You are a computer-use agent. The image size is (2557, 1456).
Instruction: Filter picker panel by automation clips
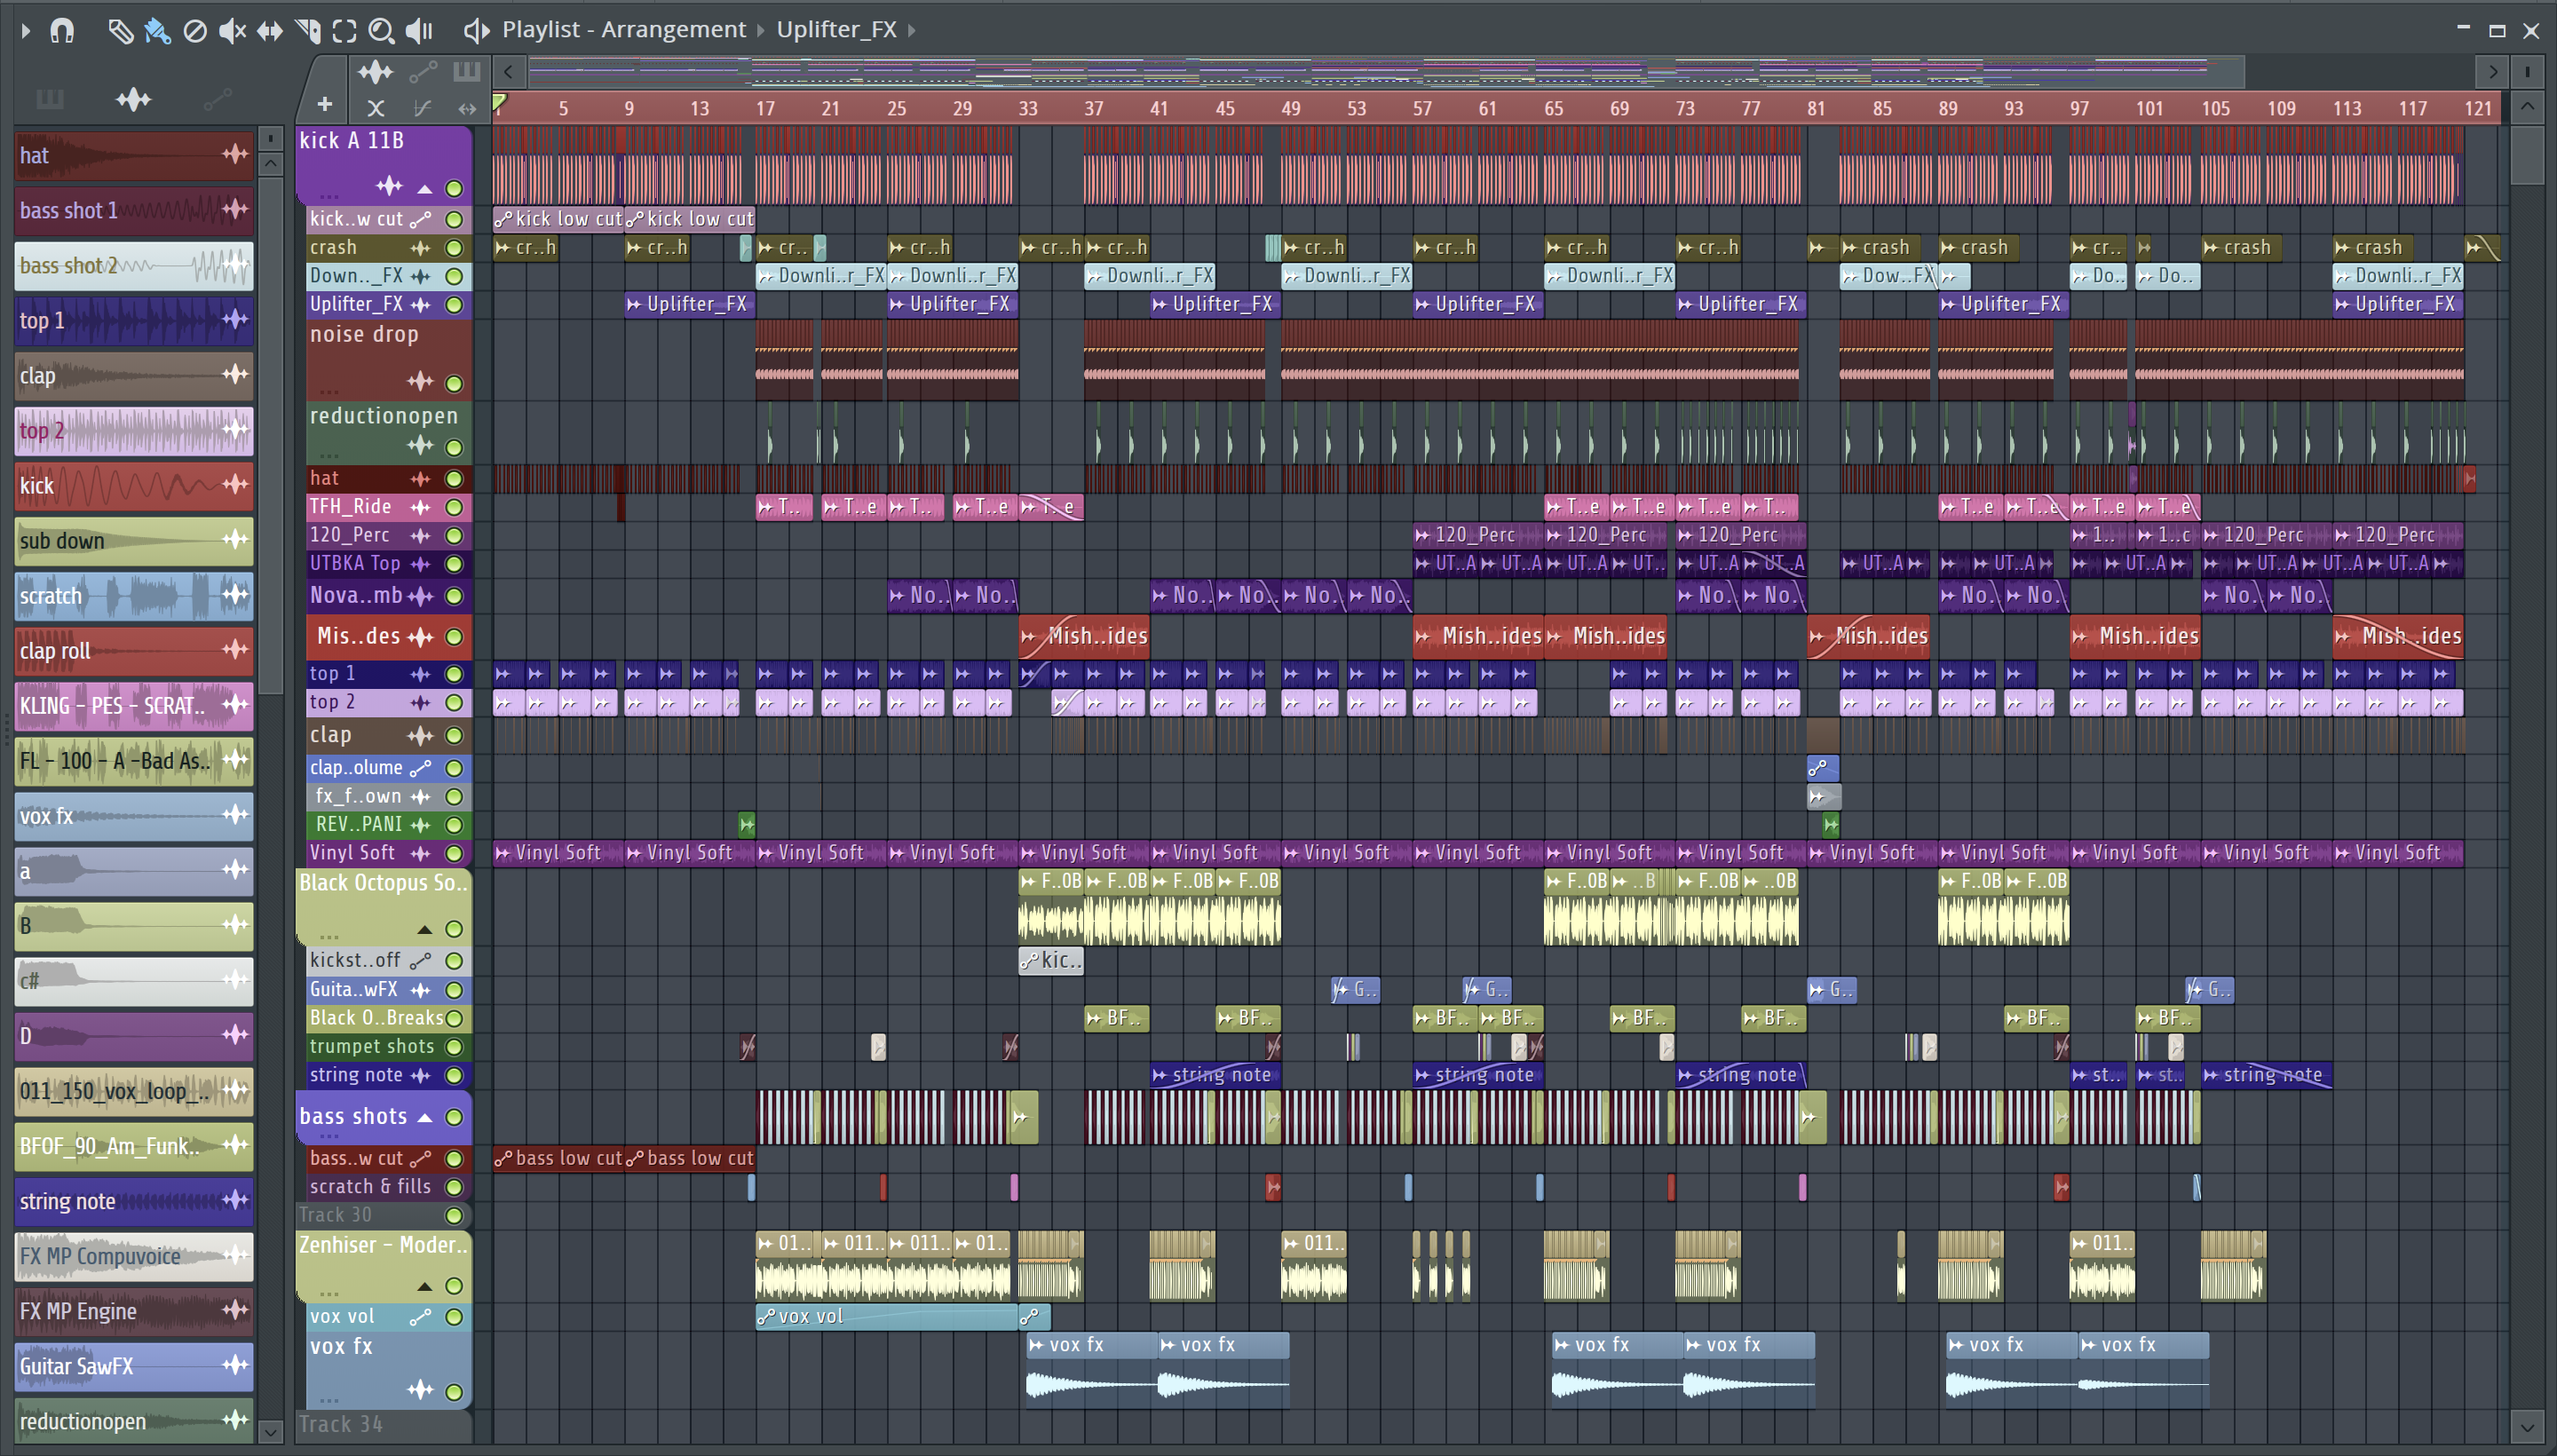point(217,99)
